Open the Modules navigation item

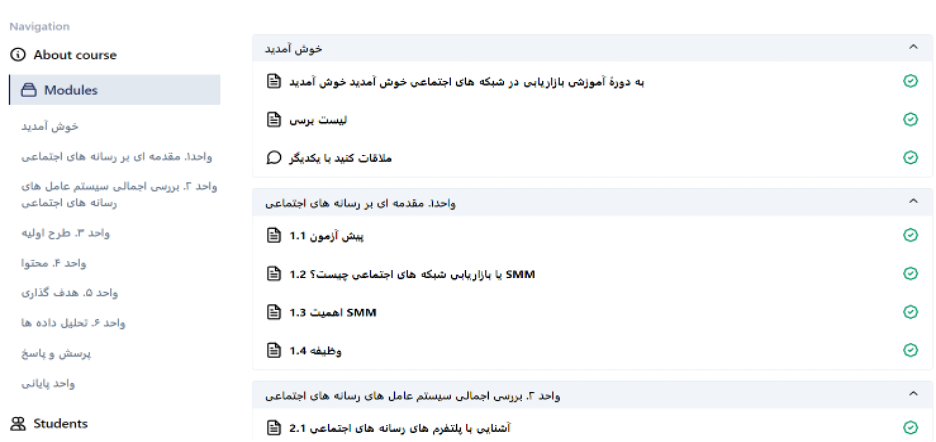point(115,90)
